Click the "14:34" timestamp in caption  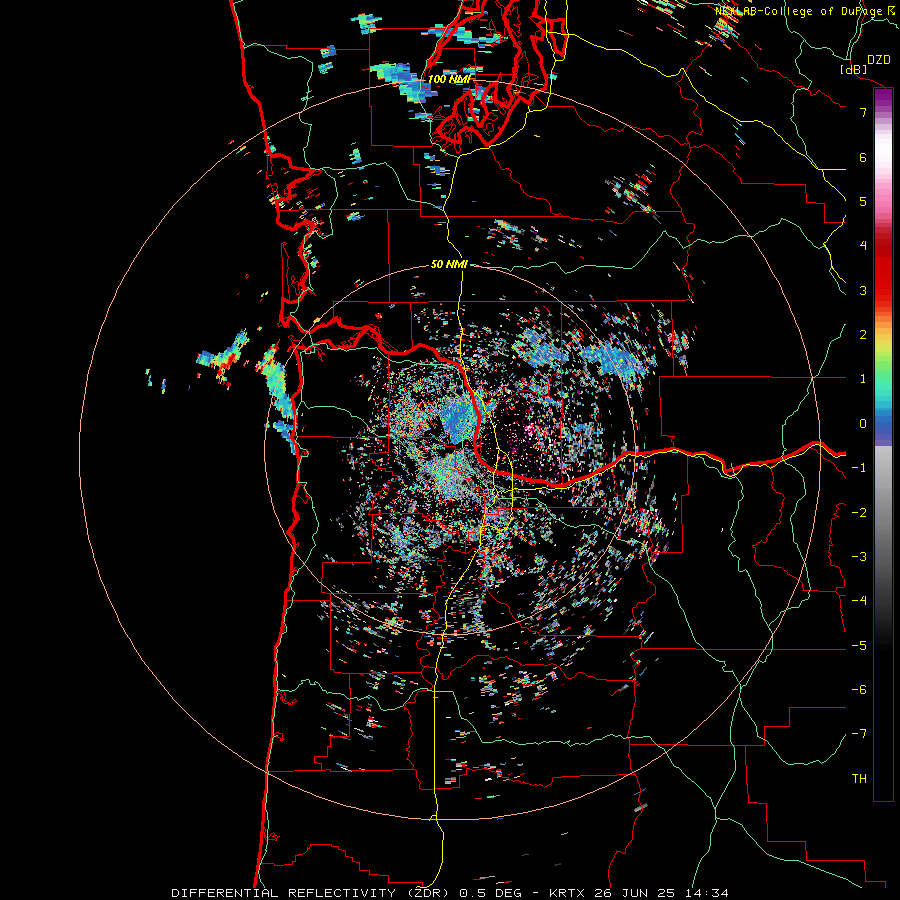click(707, 893)
